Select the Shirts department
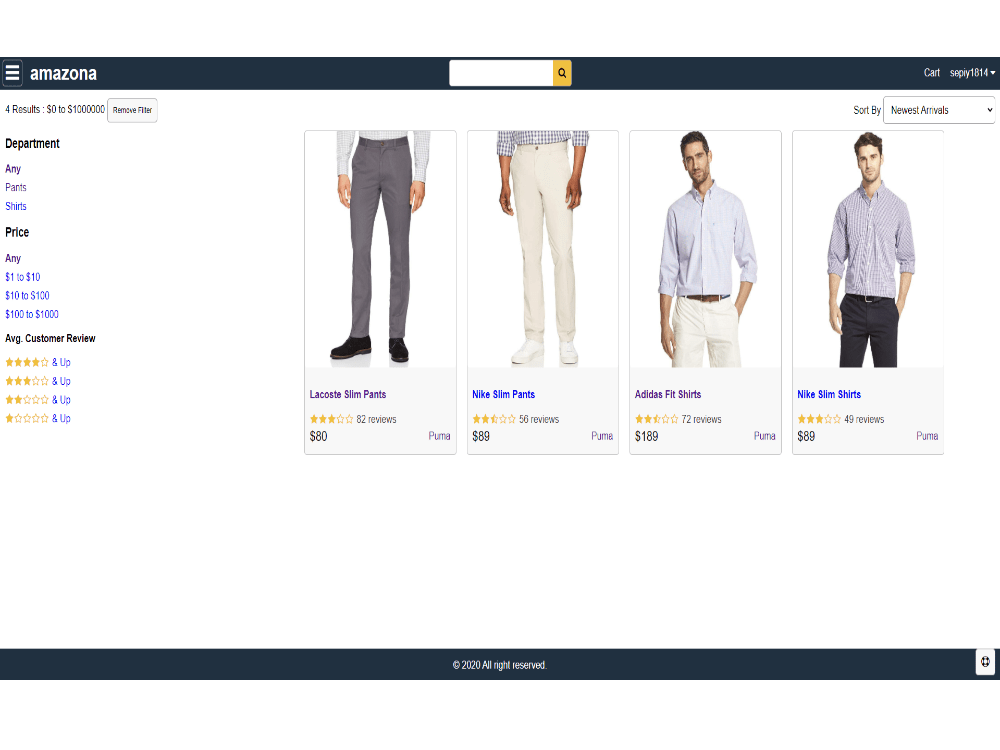This screenshot has width=1000, height=750. click(x=15, y=206)
